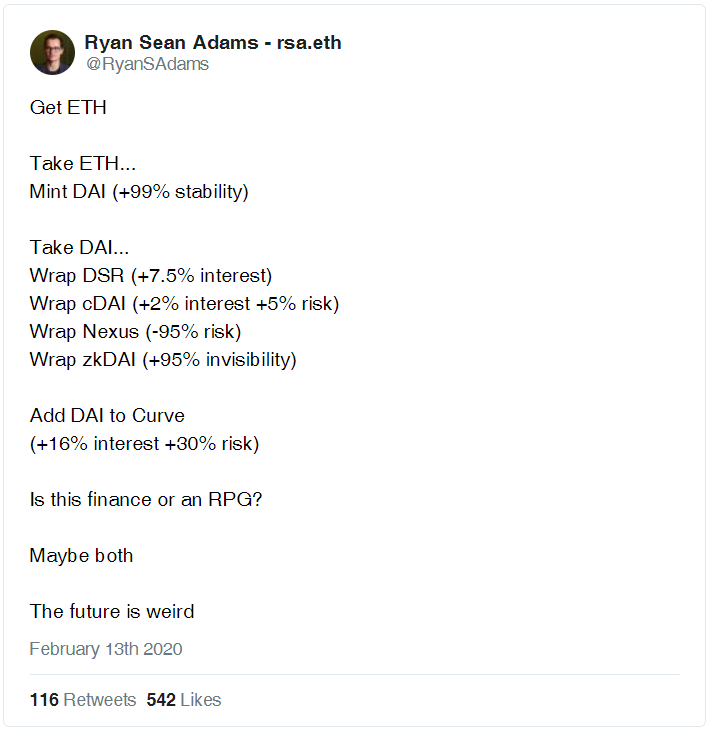Click the February 13th 2020 timestamp

tap(106, 649)
